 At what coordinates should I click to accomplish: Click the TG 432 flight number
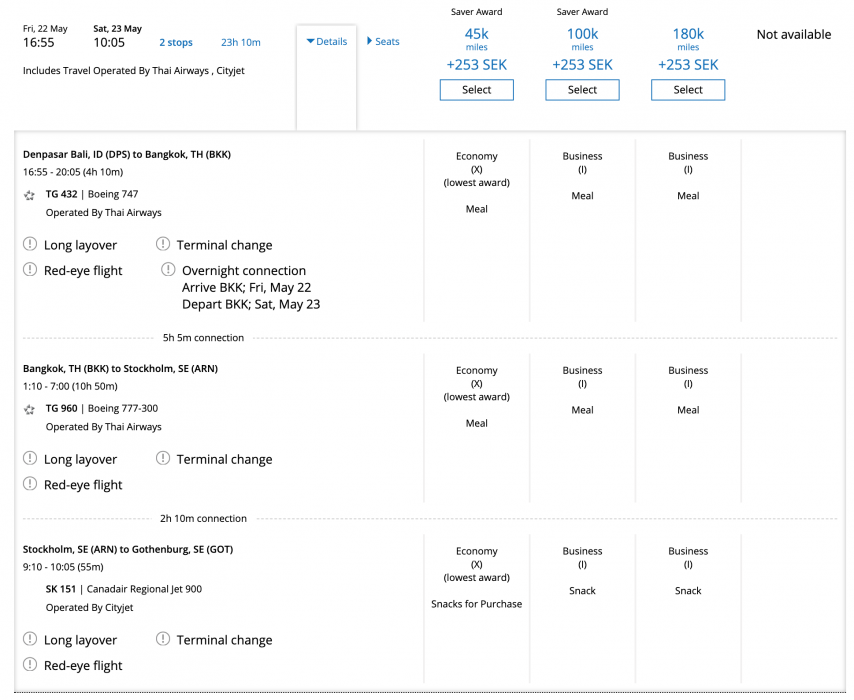click(x=61, y=195)
